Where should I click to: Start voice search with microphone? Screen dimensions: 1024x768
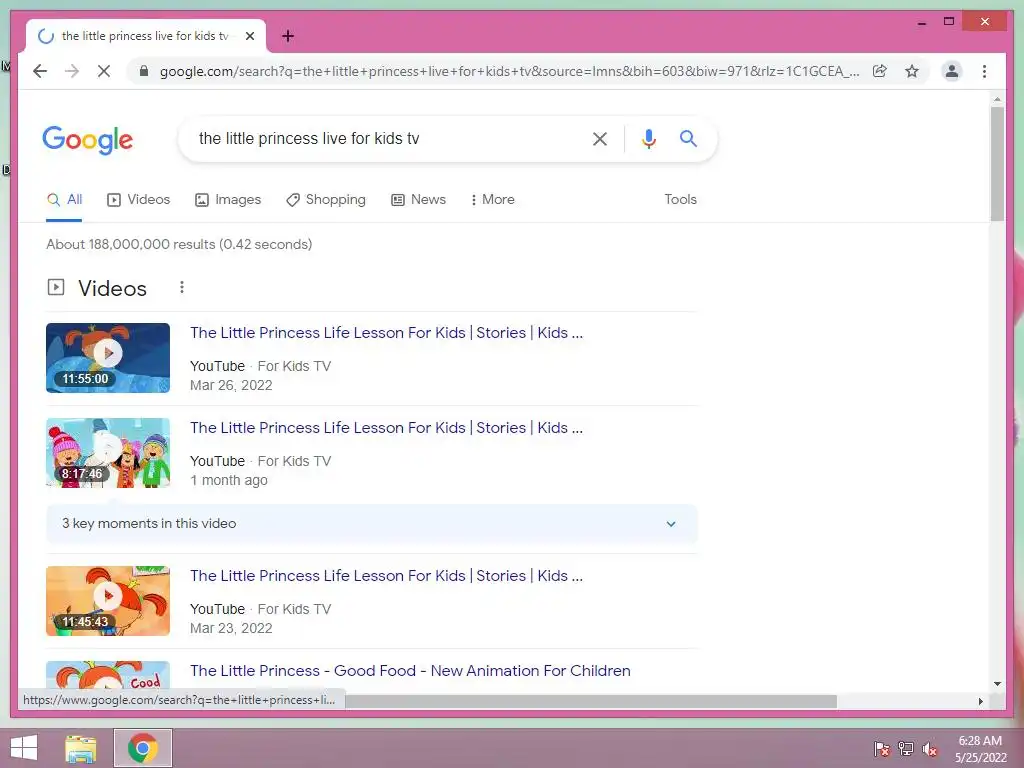click(648, 138)
